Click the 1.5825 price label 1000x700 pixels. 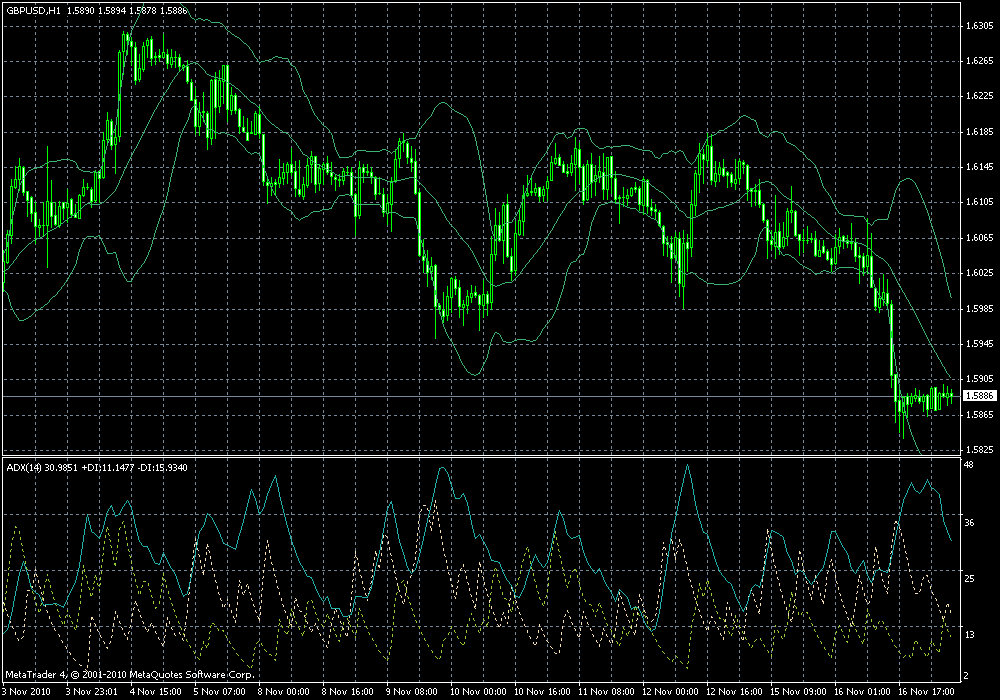coord(980,449)
